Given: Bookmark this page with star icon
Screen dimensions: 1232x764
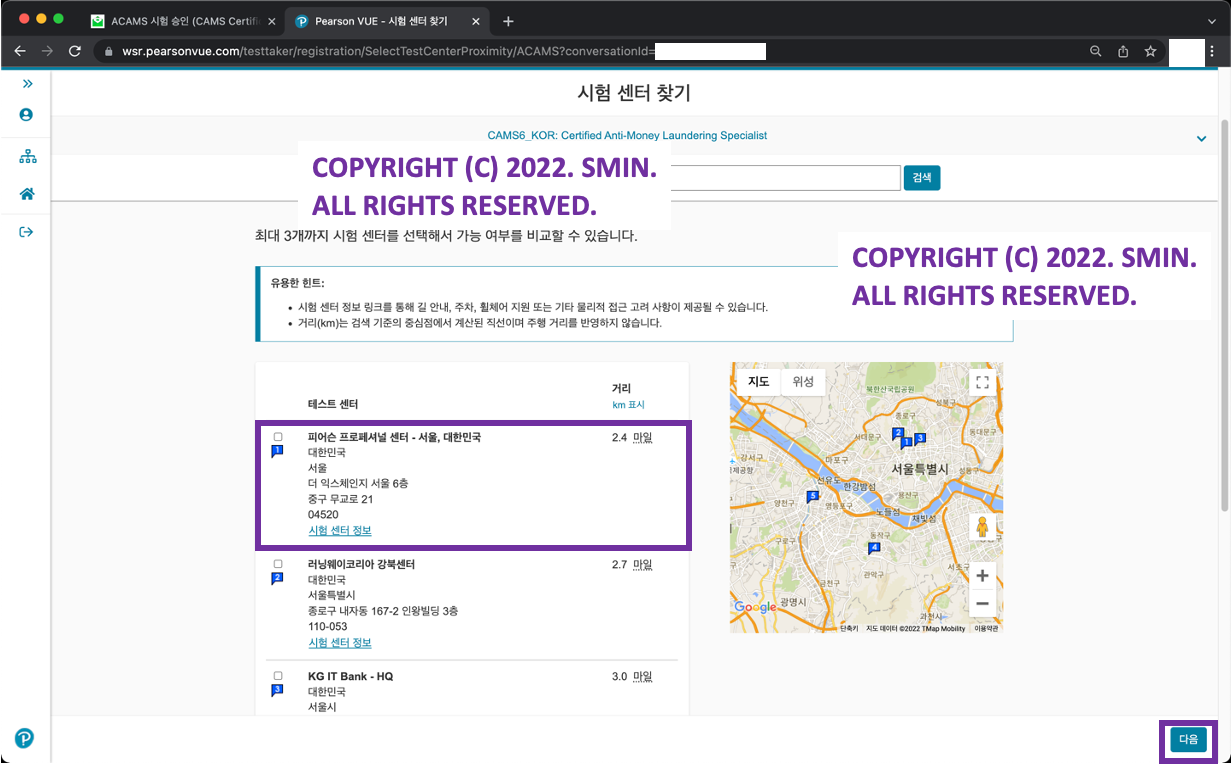Looking at the screenshot, I should click(1150, 51).
